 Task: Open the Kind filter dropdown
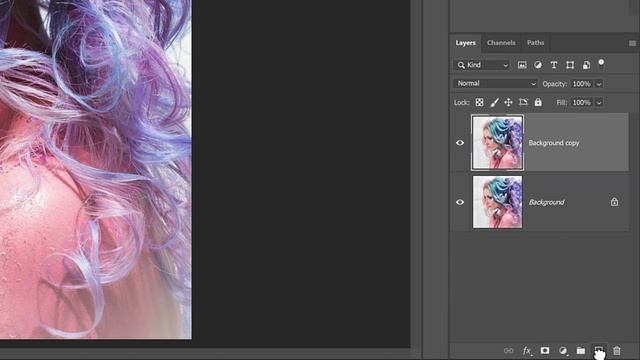click(x=482, y=65)
